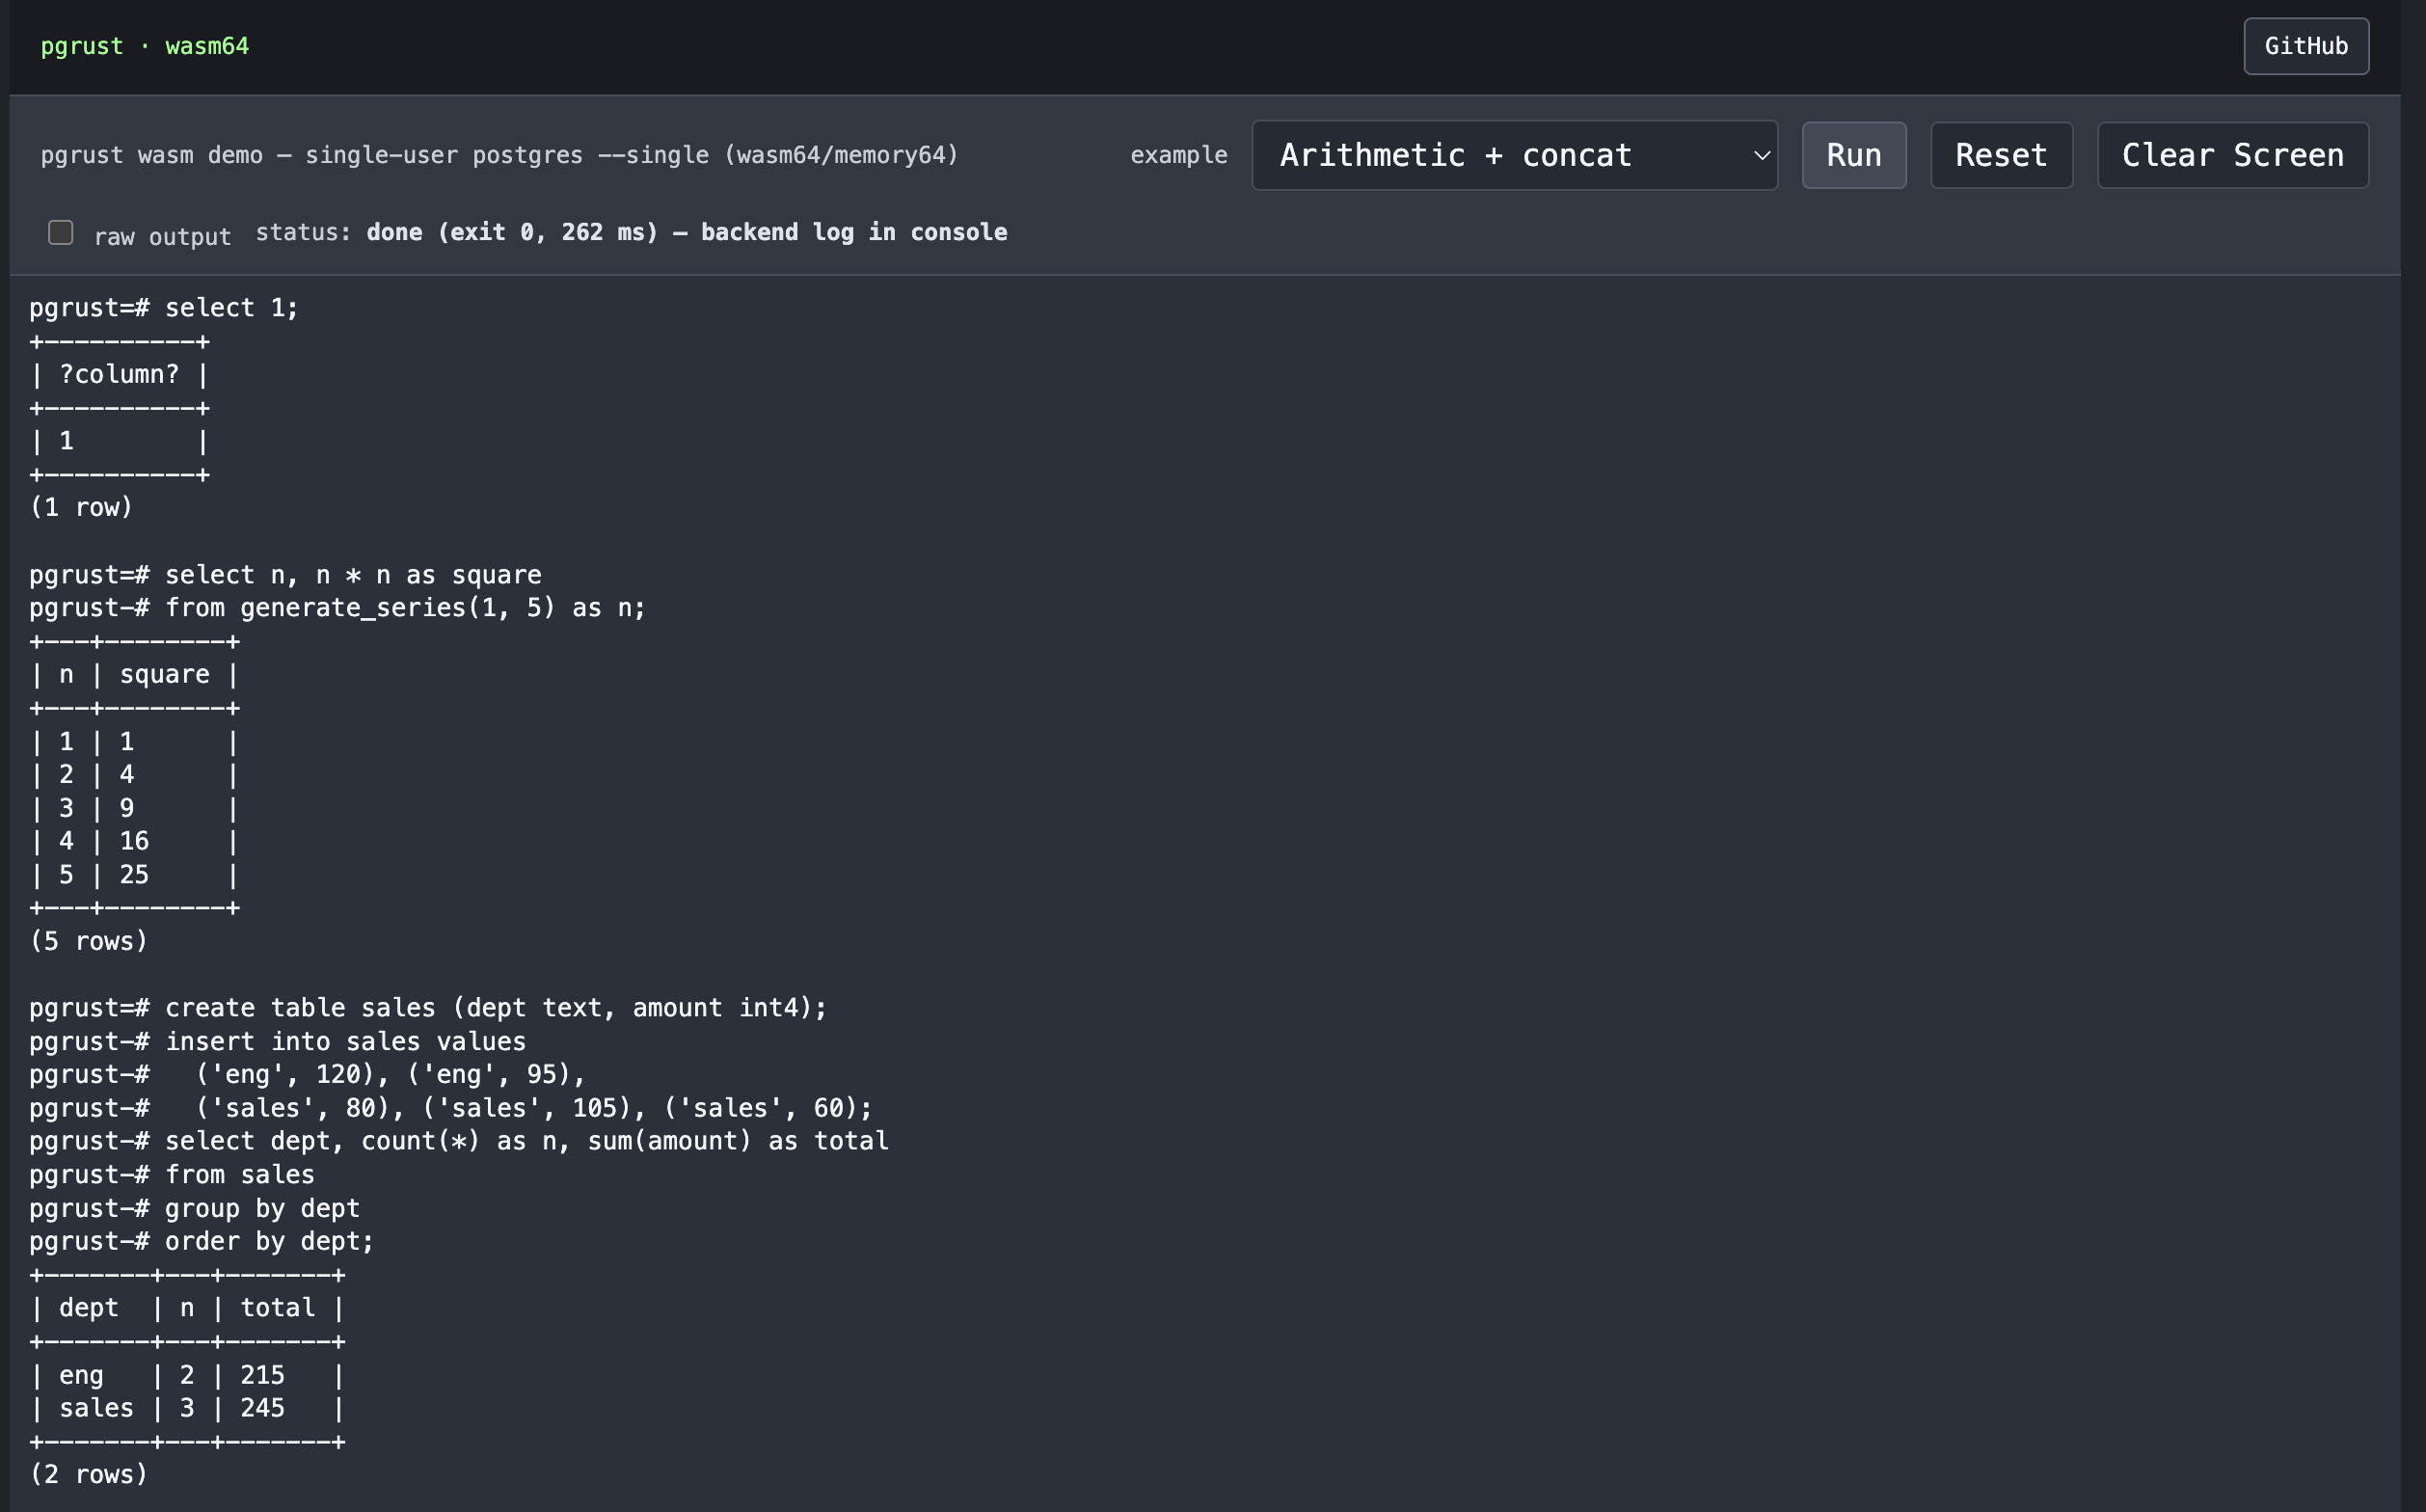The image size is (2426, 1512).
Task: Click the 'order by dept;' line
Action: tap(202, 1241)
